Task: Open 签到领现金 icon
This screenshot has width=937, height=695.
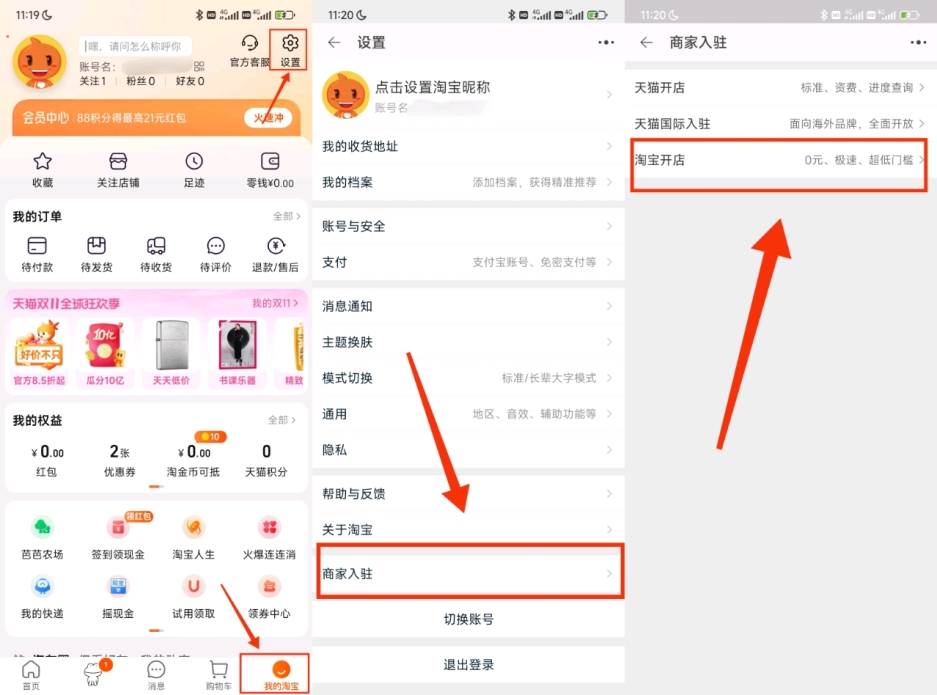Action: pyautogui.click(x=118, y=527)
